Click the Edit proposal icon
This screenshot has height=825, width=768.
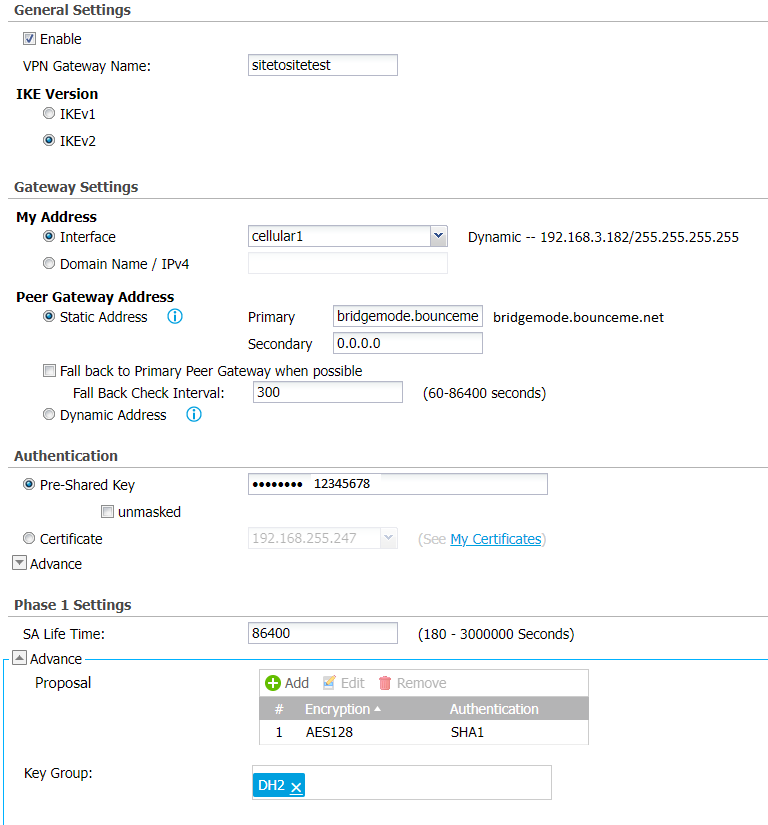(330, 683)
